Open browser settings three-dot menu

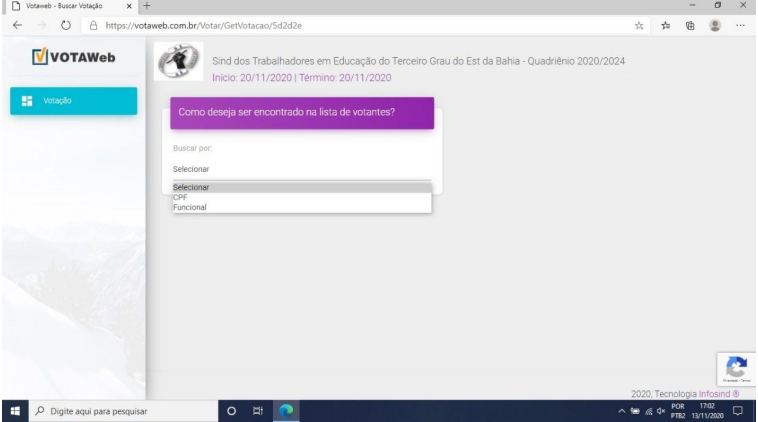pyautogui.click(x=742, y=26)
